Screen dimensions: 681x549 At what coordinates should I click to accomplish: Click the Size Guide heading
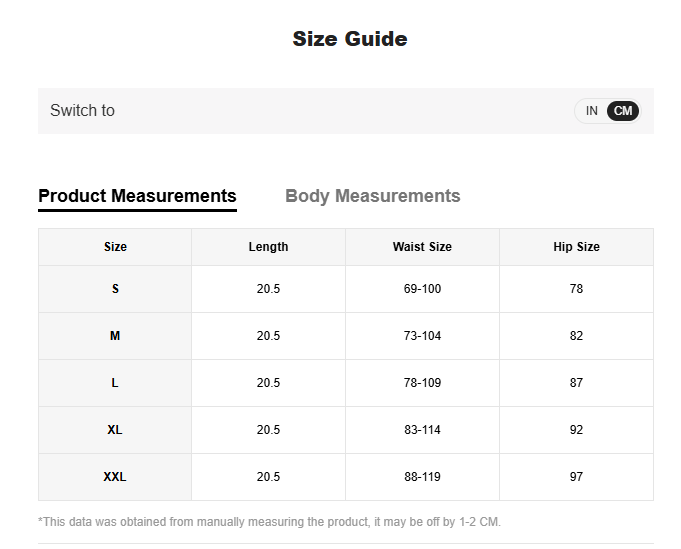[x=349, y=39]
